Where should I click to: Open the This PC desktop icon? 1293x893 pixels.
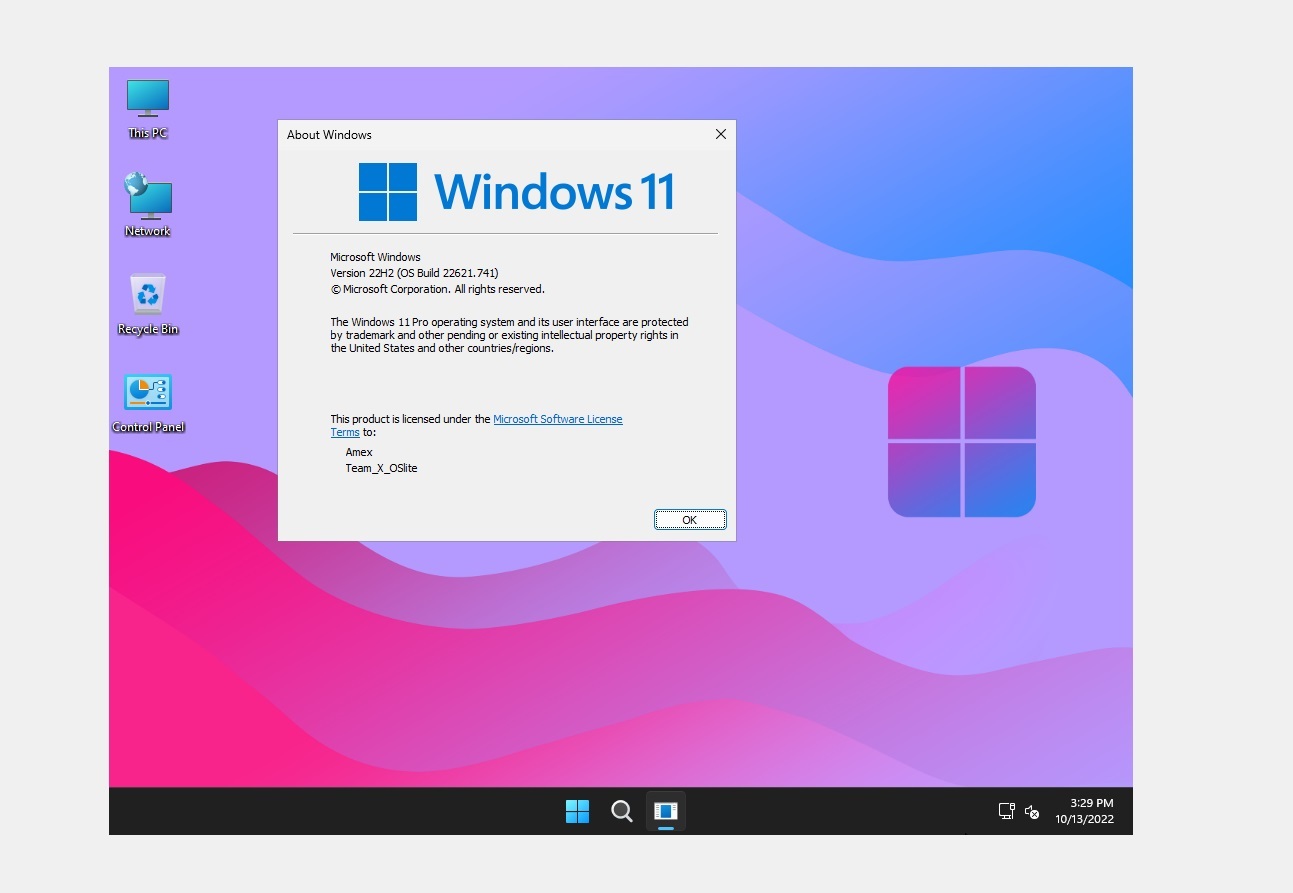(148, 108)
